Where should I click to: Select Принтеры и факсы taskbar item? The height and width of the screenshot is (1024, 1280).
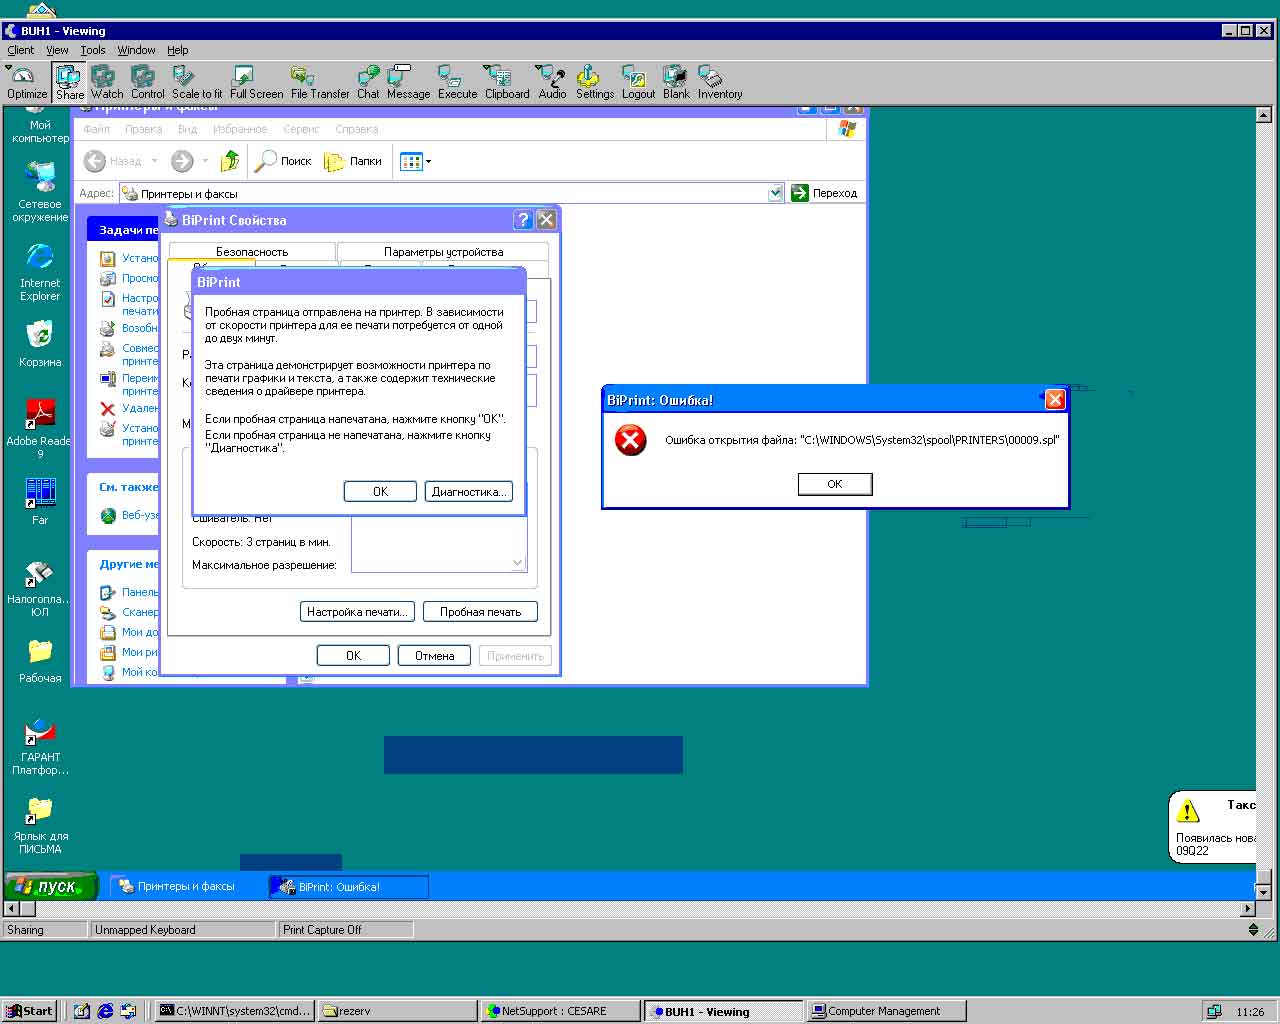(186, 886)
